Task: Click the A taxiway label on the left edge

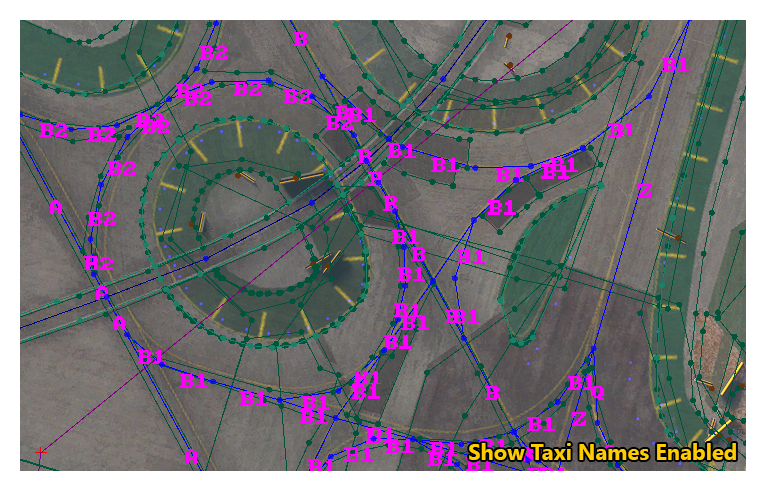Action: 55,207
